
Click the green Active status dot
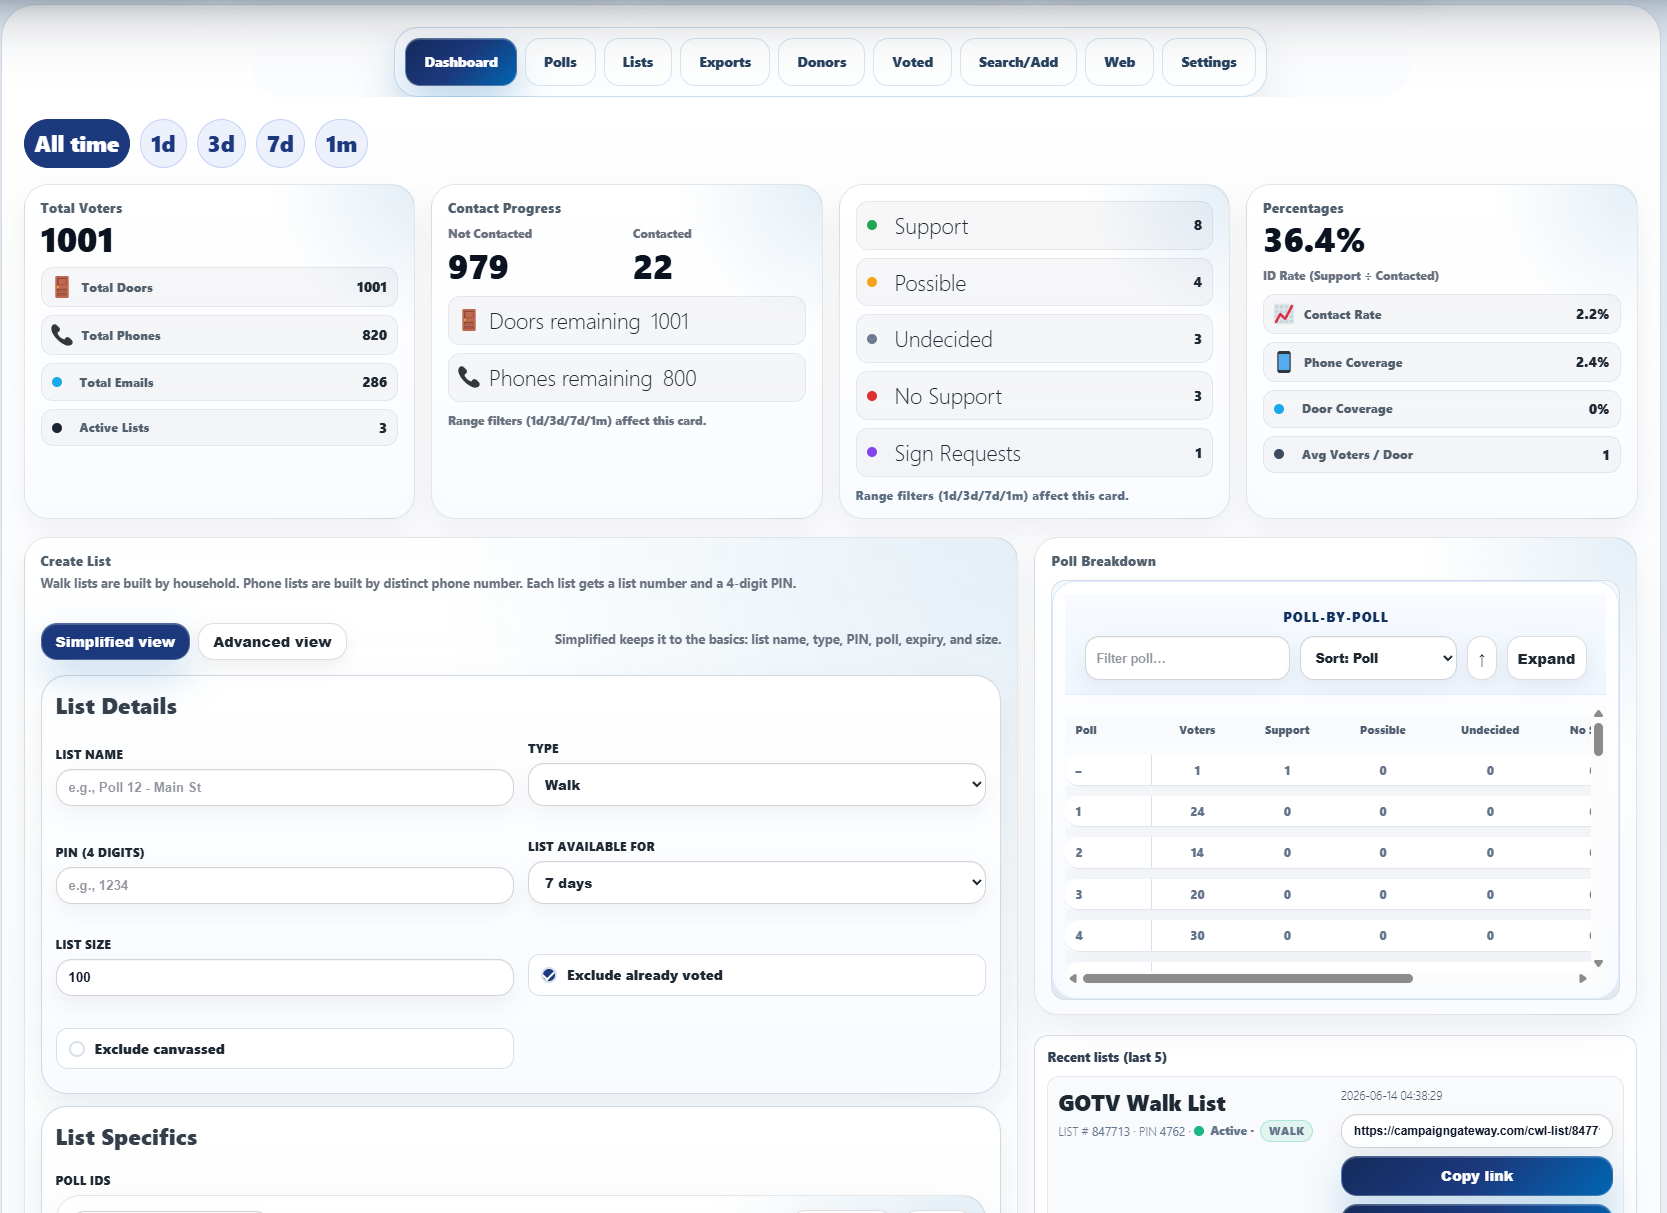(x=1199, y=1131)
